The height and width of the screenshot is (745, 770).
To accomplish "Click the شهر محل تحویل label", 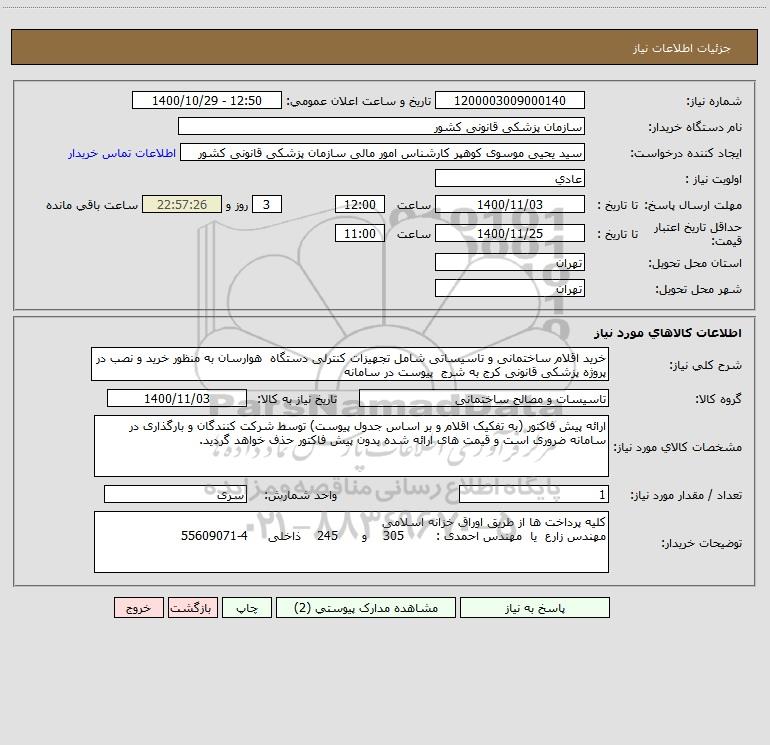I will [699, 290].
